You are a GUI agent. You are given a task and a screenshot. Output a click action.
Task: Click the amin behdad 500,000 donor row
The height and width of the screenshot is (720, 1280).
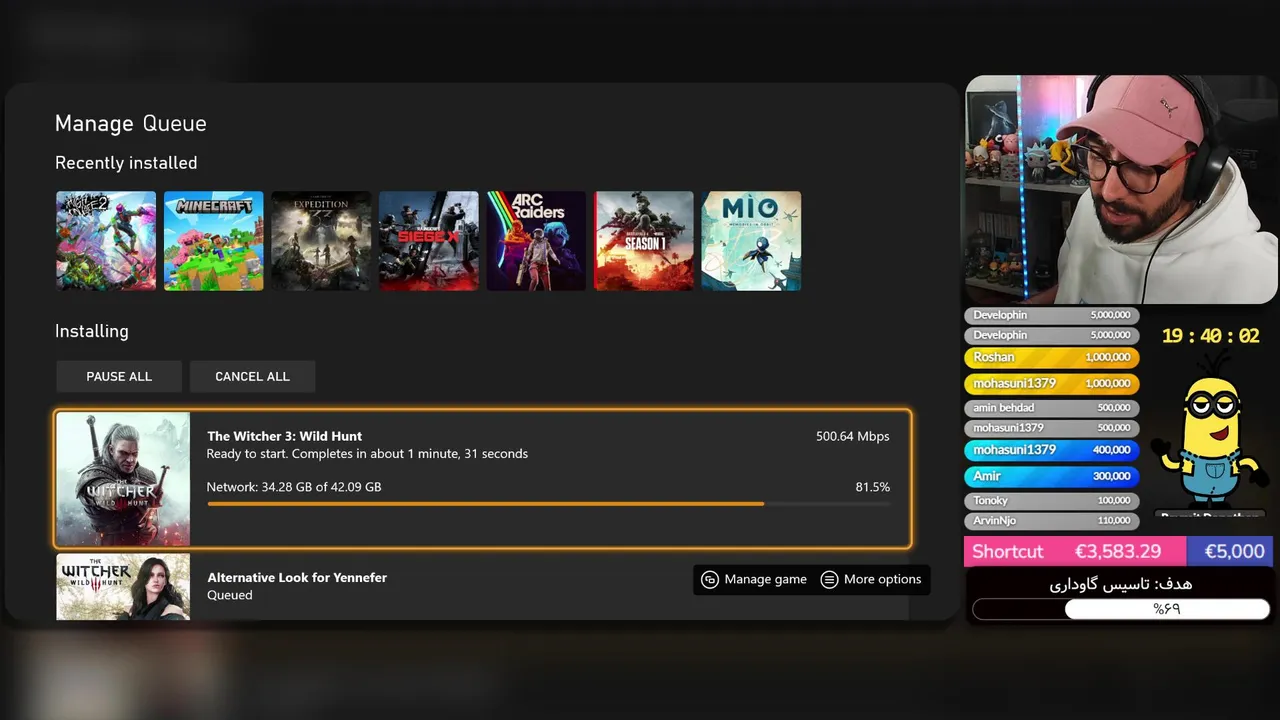click(1052, 408)
